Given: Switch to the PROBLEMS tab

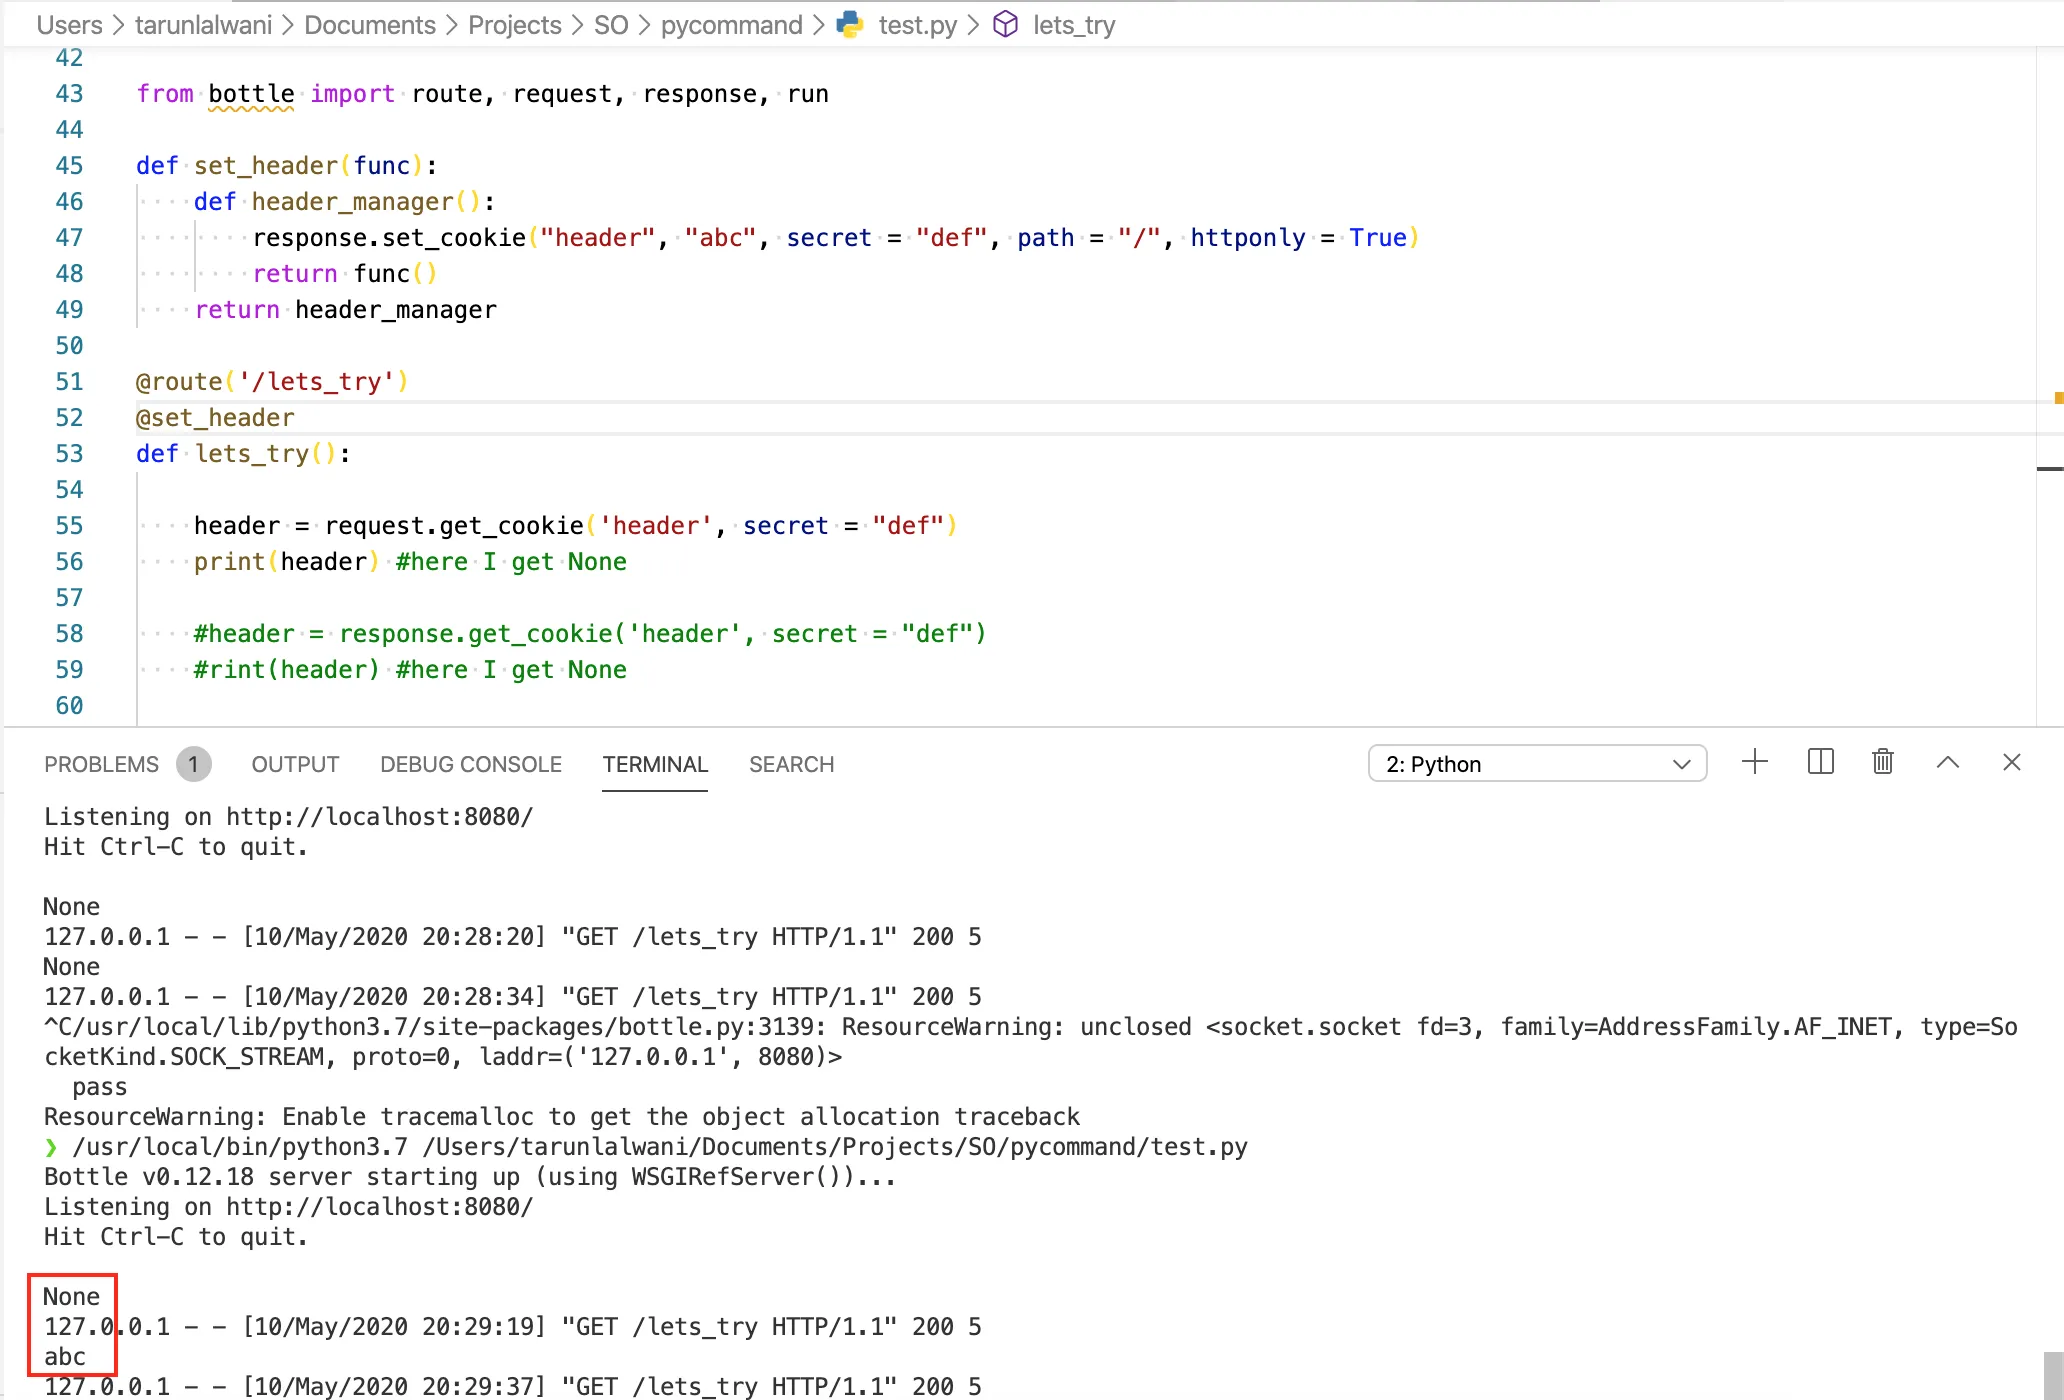Looking at the screenshot, I should coord(101,764).
